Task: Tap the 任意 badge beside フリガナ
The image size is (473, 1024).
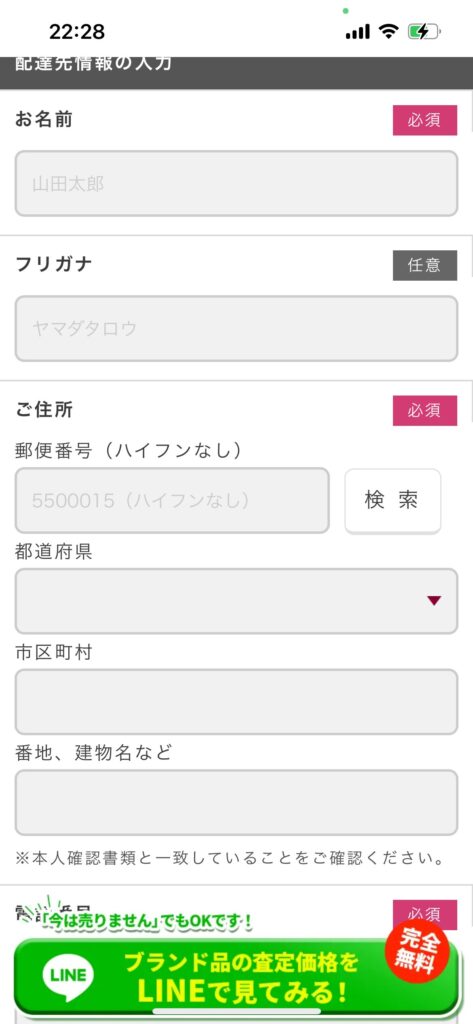Action: pos(425,265)
